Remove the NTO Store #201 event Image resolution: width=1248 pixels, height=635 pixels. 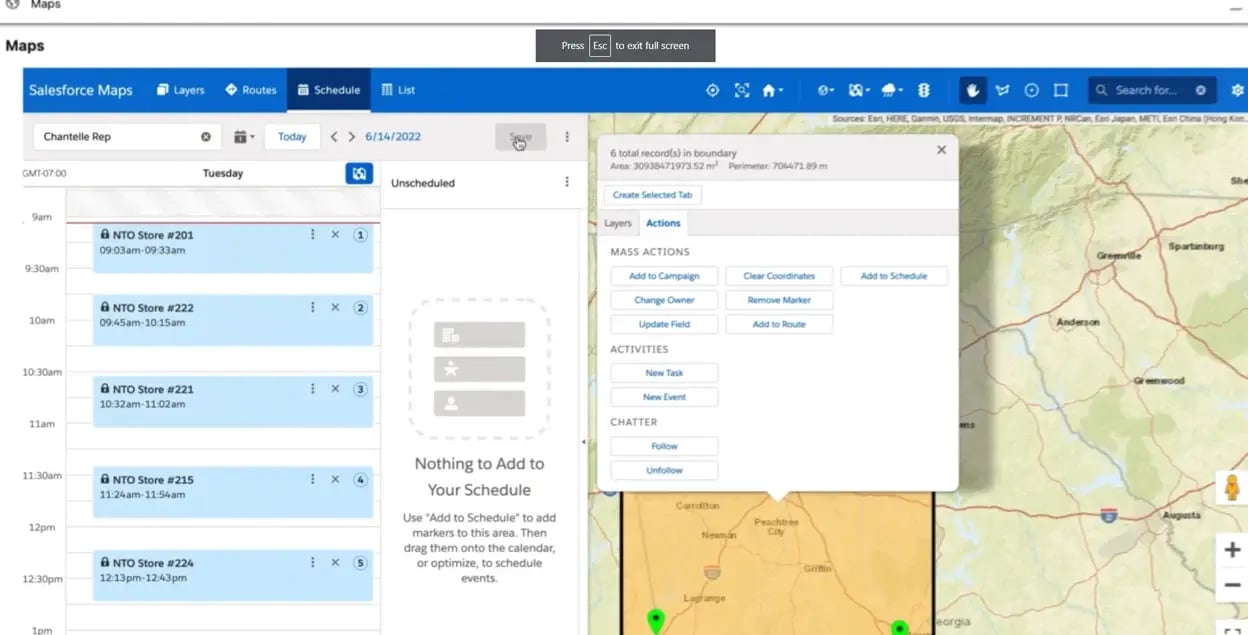click(x=335, y=235)
